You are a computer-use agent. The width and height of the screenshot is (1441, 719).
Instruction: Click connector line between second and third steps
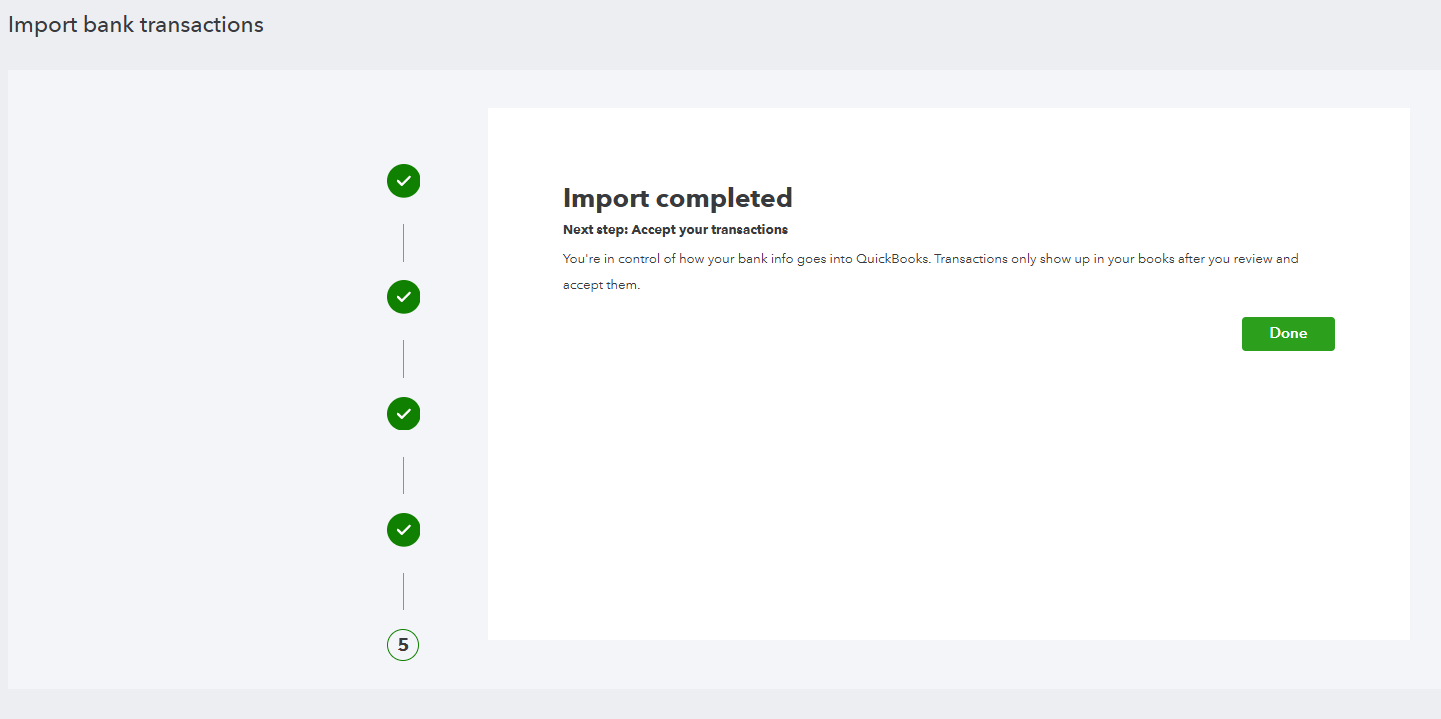(x=403, y=358)
